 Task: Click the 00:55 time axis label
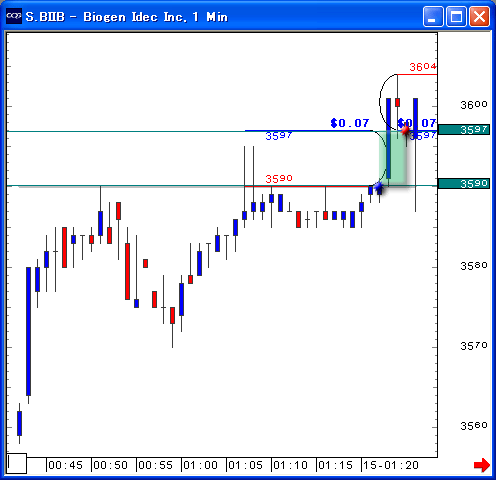pos(156,465)
